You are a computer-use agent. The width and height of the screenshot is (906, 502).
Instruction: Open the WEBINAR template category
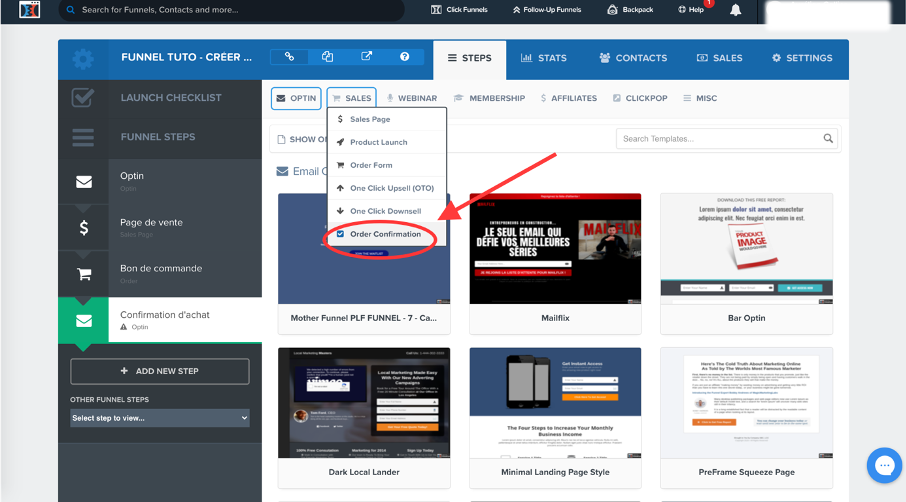click(x=412, y=98)
